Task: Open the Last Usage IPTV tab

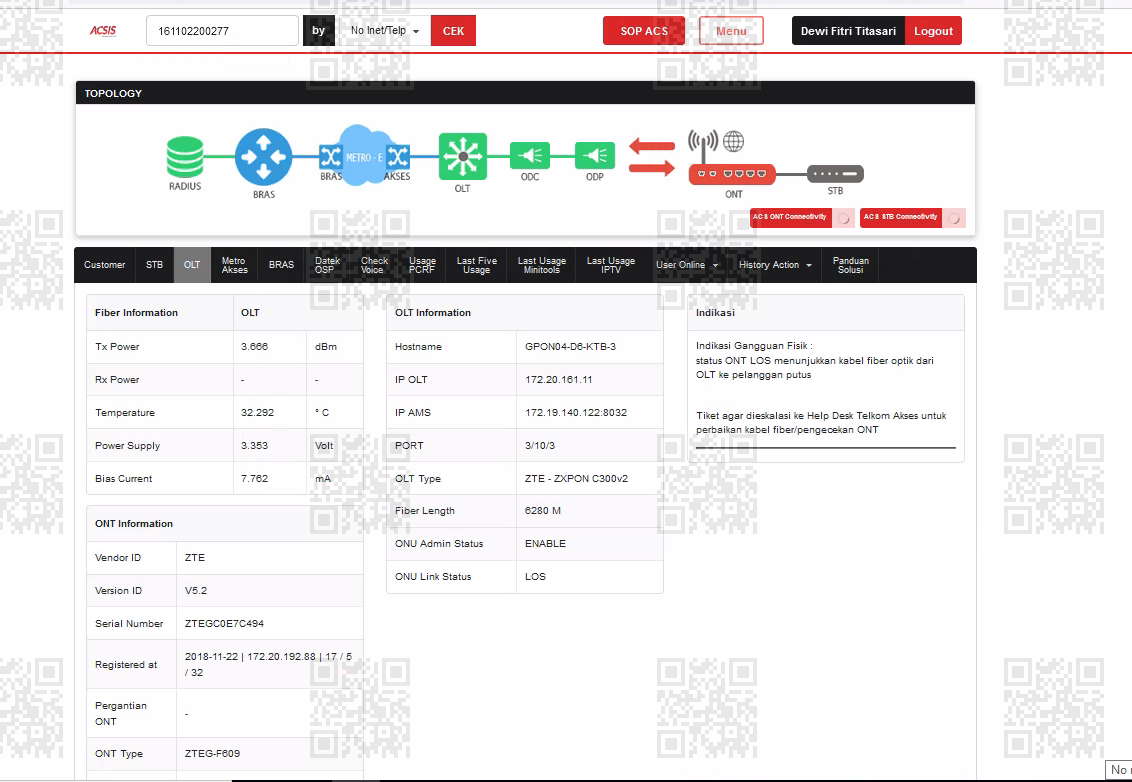Action: 611,265
